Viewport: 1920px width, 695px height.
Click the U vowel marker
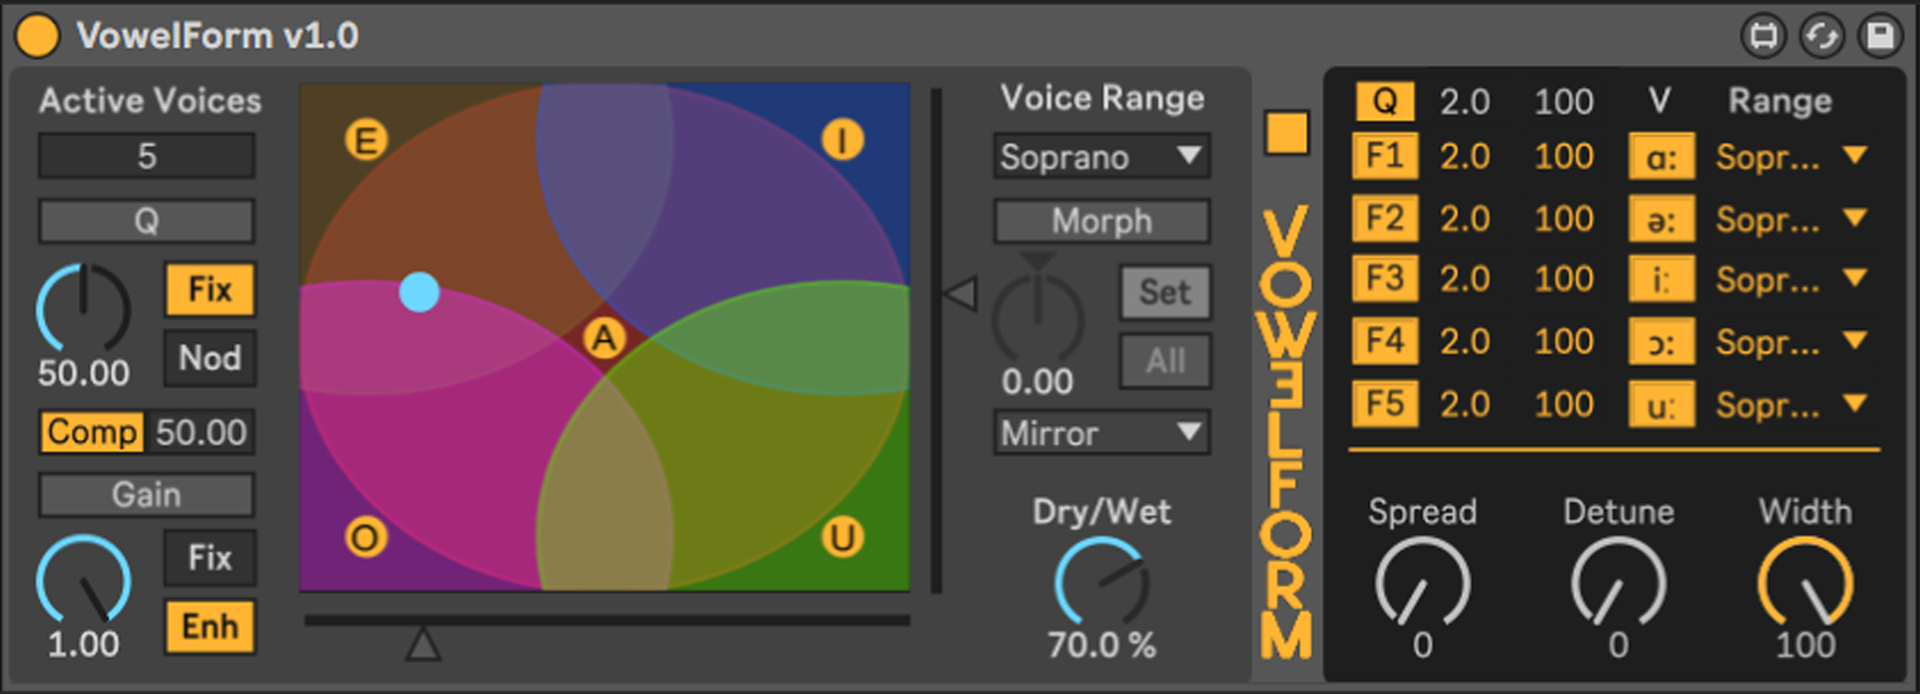[842, 538]
